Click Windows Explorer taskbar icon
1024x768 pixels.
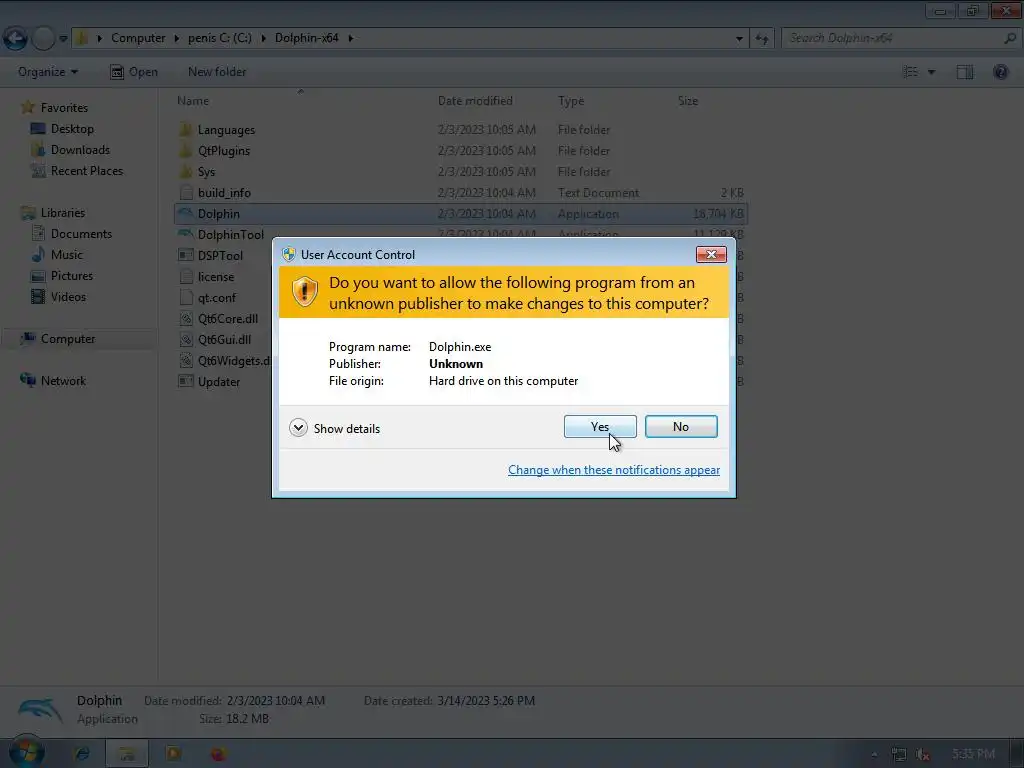pyautogui.click(x=127, y=754)
